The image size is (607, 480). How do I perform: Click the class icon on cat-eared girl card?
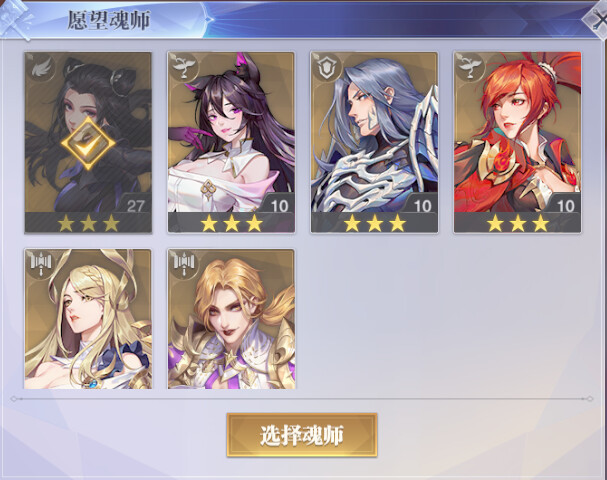click(x=184, y=68)
